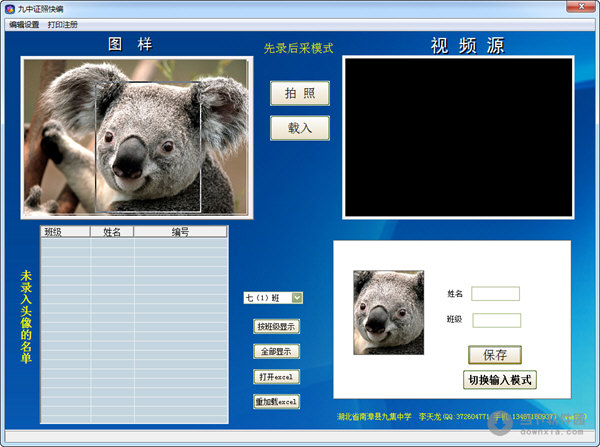This screenshot has height=447, width=600.
Task: Click the 按班级显示 button
Action: point(276,326)
